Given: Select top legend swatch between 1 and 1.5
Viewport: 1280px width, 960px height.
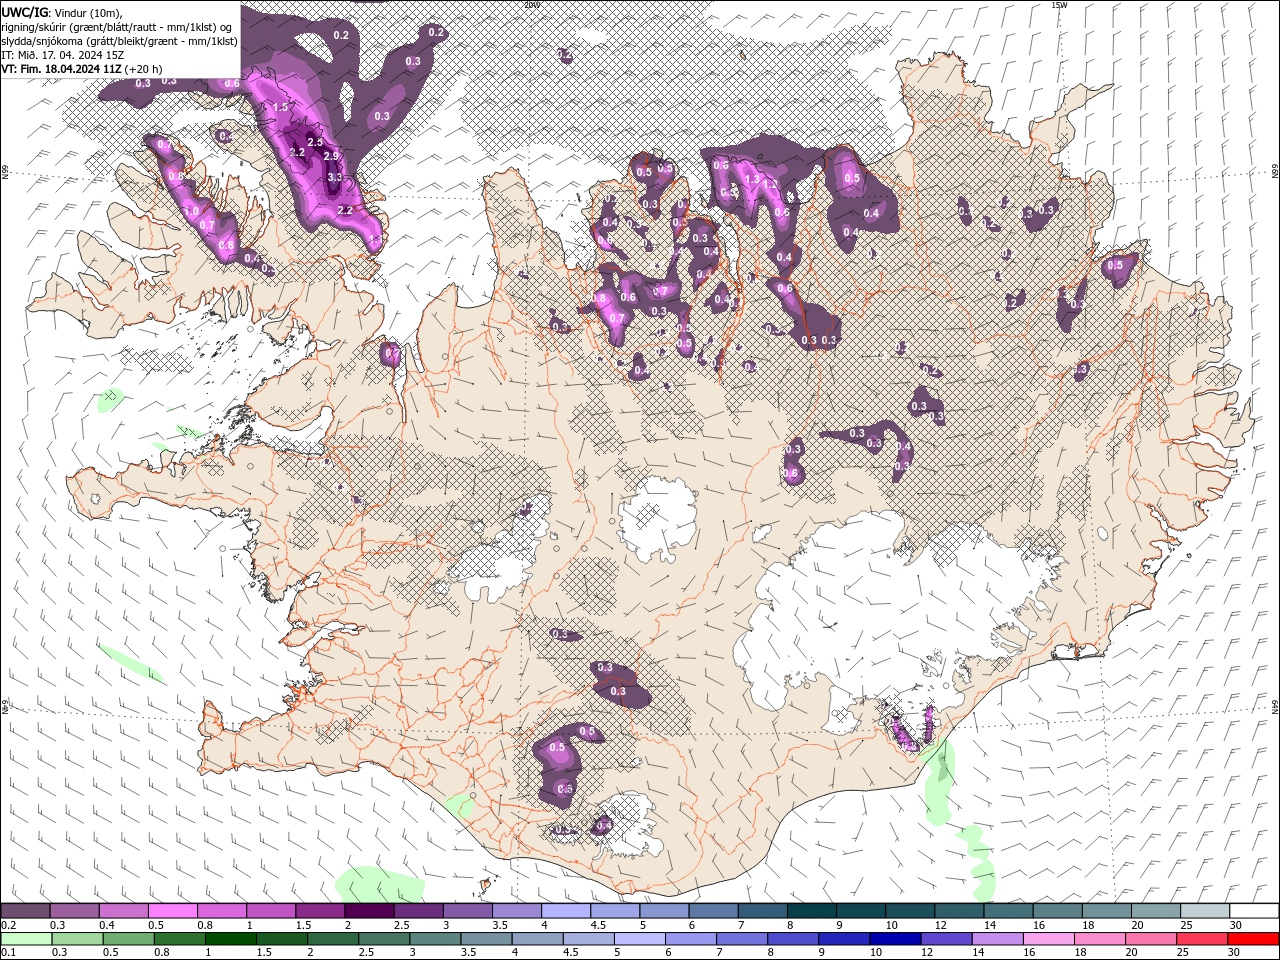Looking at the screenshot, I should [x=270, y=911].
